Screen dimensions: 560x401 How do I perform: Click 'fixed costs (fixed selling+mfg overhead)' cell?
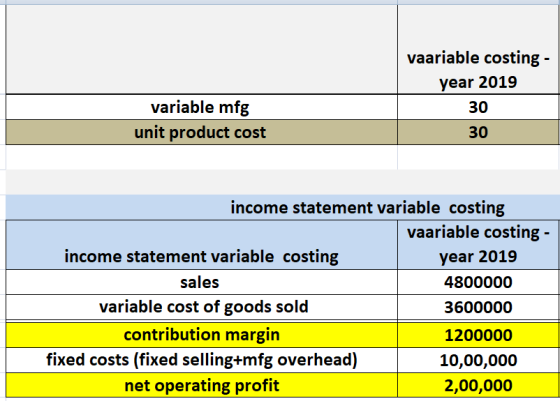point(201,360)
